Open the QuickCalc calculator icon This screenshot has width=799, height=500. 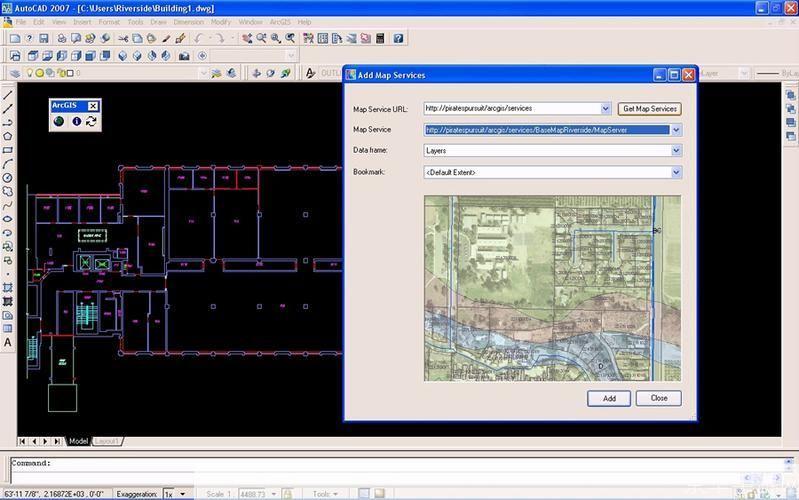pos(380,38)
